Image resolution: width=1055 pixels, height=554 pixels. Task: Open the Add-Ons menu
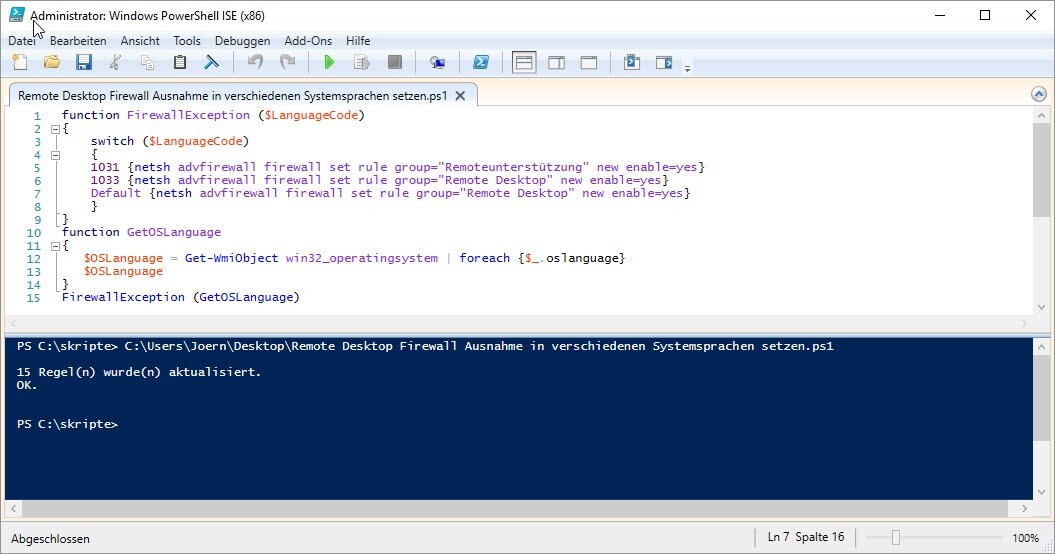point(308,41)
